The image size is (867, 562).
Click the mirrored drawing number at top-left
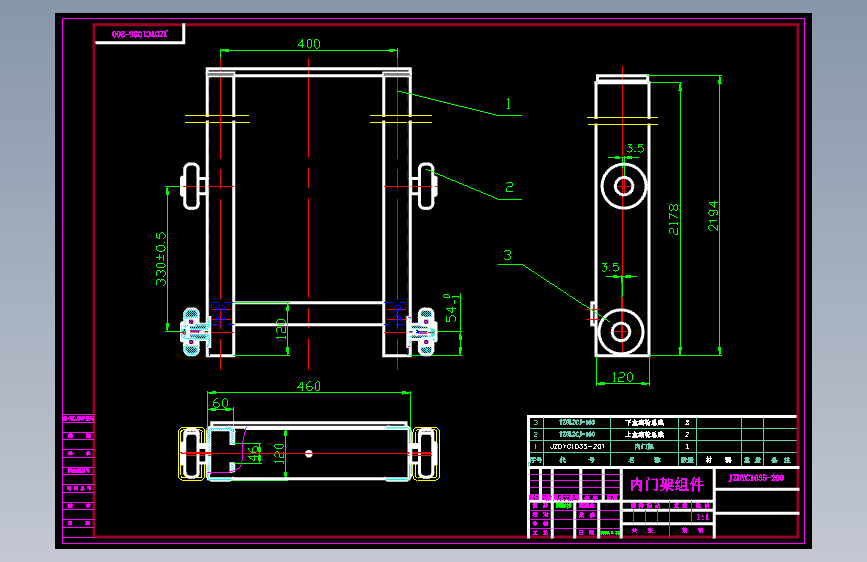pos(139,34)
